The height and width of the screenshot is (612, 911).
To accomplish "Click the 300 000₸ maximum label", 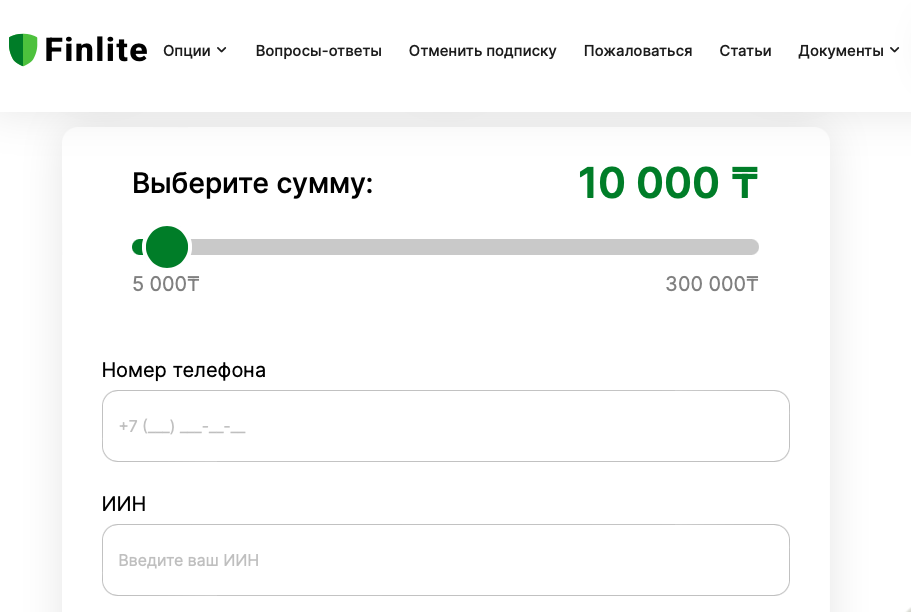I will pyautogui.click(x=711, y=284).
